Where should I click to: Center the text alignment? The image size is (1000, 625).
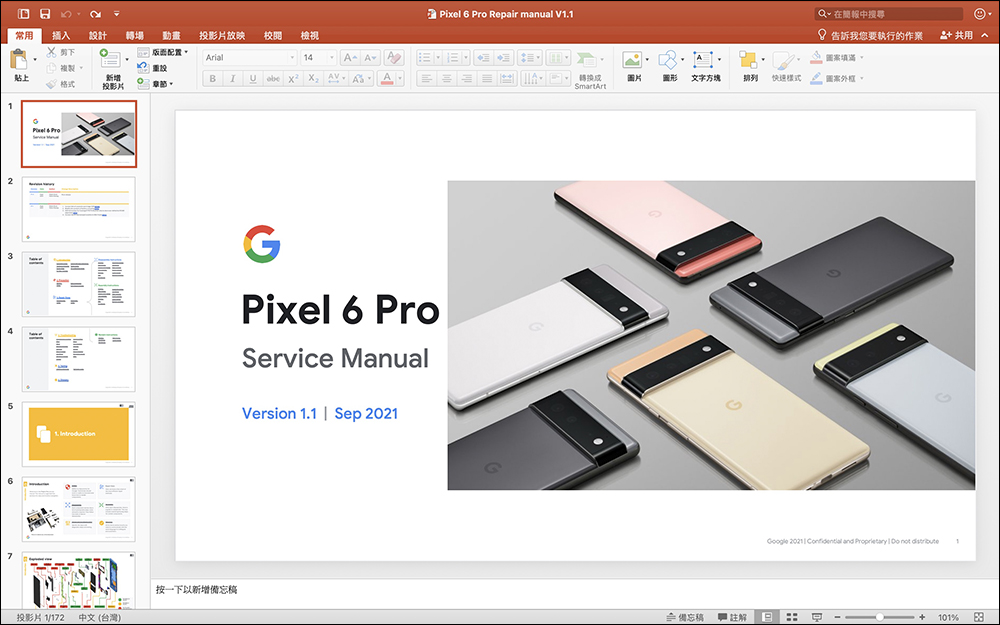tap(446, 78)
